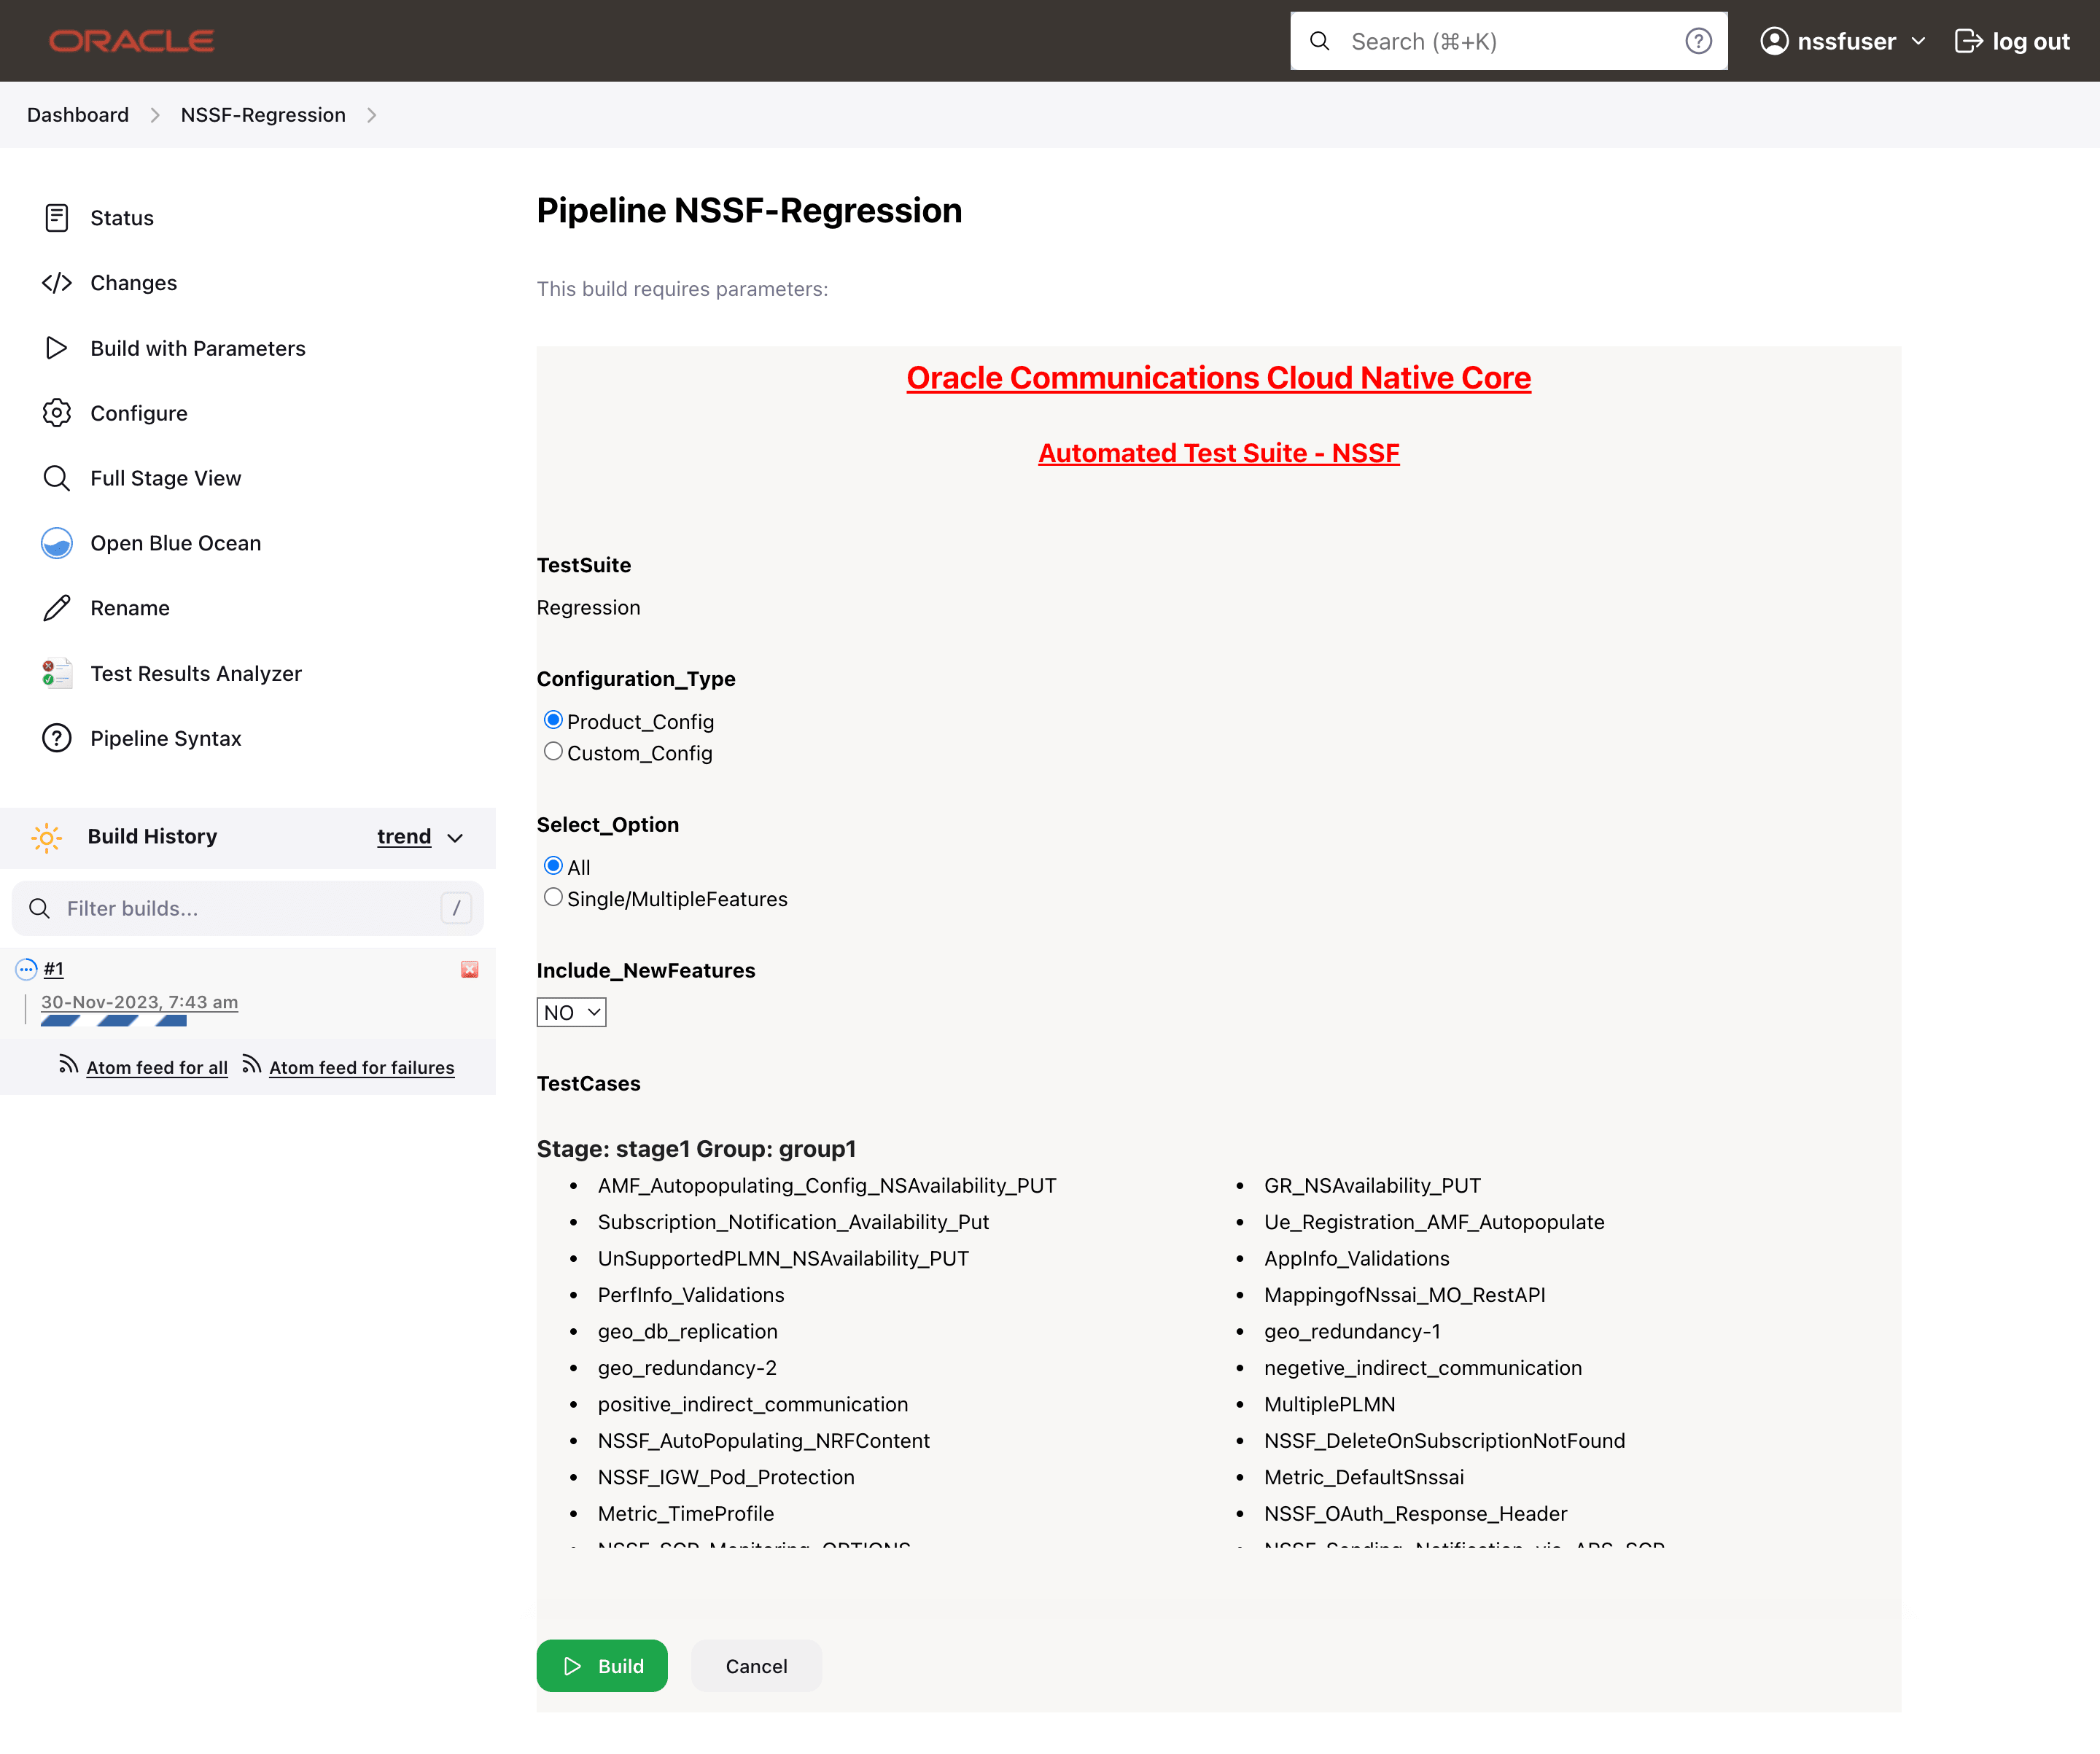Open Full Stage View magnifier icon
Image resolution: width=2100 pixels, height=1754 pixels.
[57, 478]
